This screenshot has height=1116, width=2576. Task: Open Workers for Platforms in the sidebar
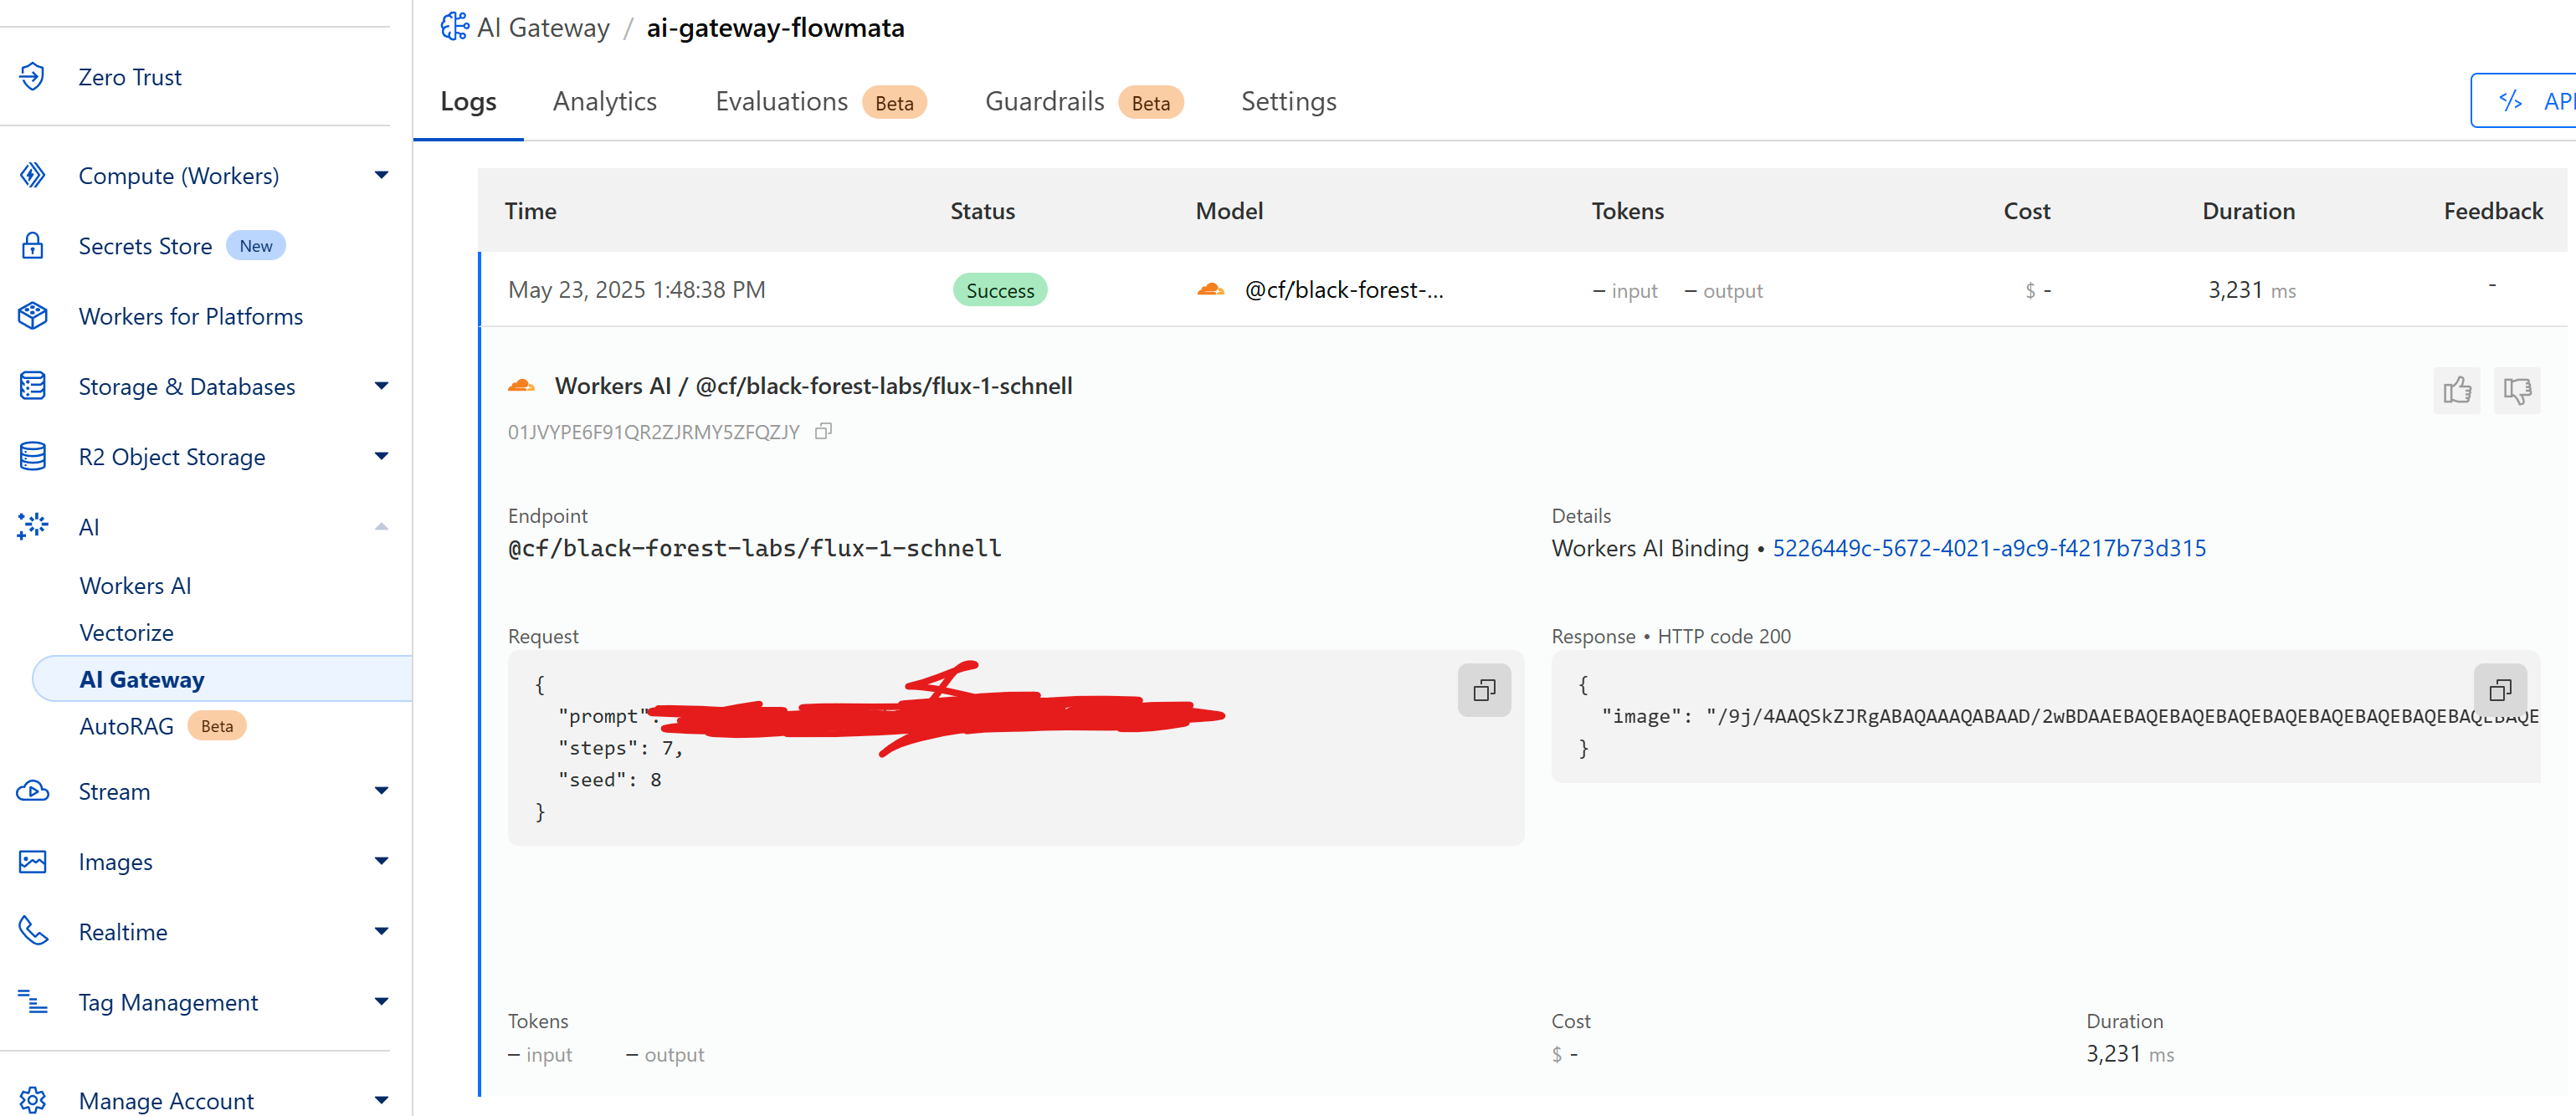190,316
